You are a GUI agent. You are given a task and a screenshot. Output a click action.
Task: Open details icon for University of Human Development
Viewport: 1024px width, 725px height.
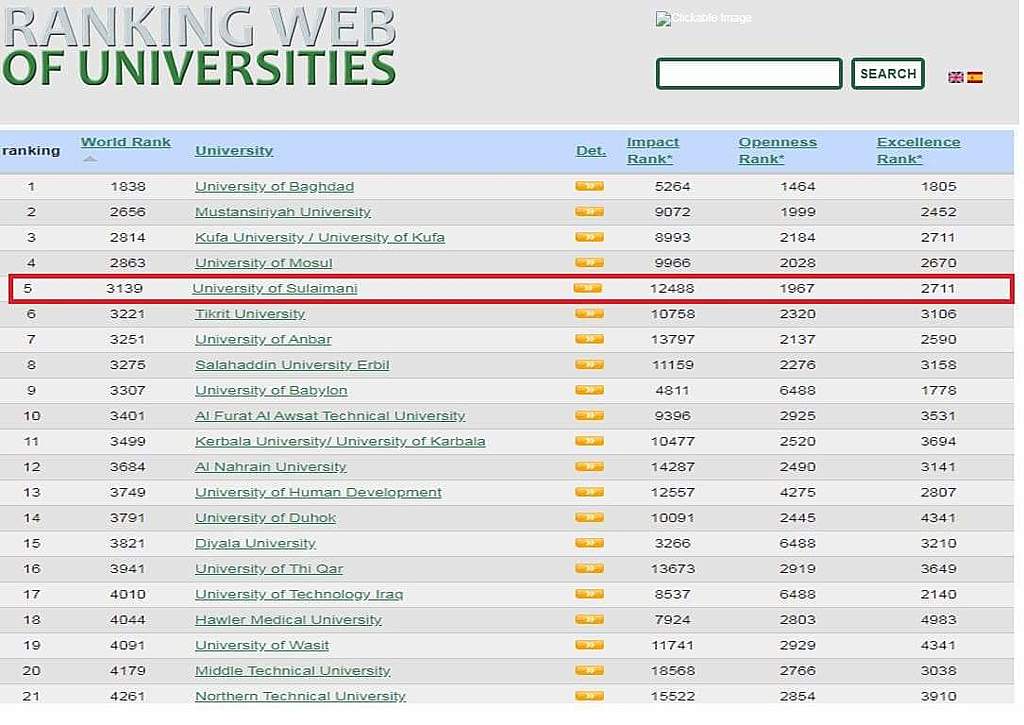(x=589, y=492)
